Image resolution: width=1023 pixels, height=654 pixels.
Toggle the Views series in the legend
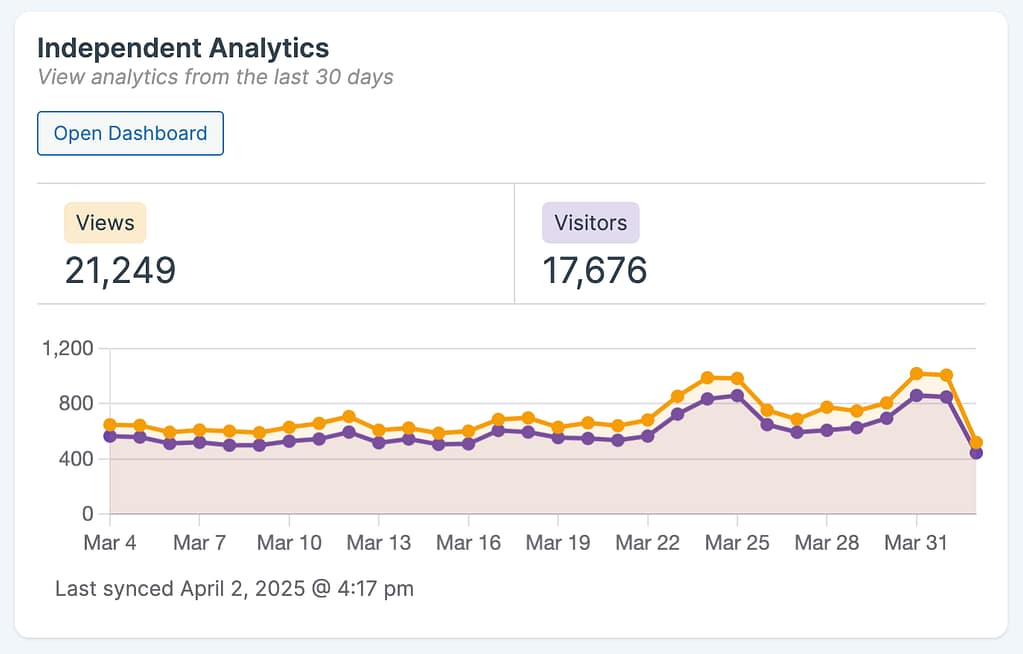[104, 223]
